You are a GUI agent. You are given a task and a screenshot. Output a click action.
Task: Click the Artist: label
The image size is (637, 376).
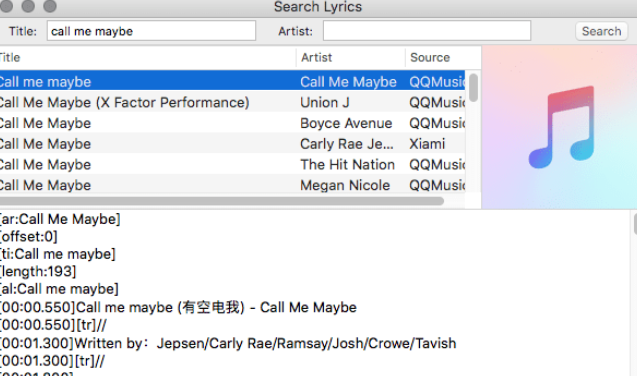coord(295,31)
